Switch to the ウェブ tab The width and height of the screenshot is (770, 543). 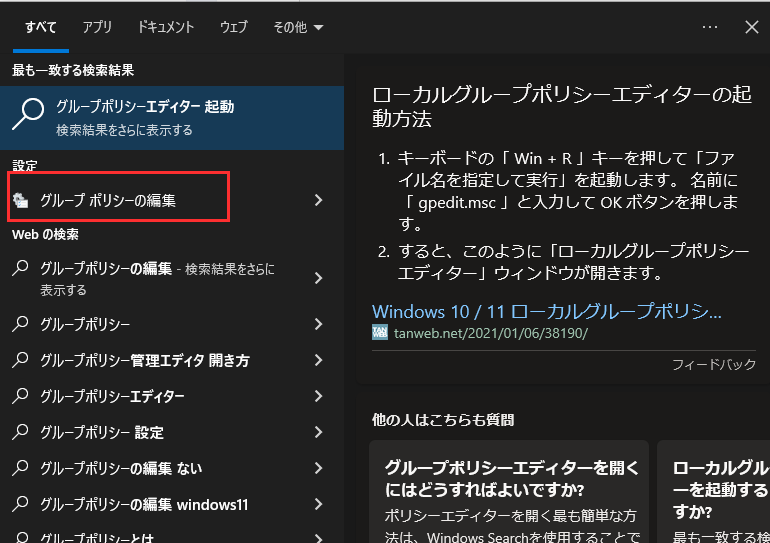(234, 27)
